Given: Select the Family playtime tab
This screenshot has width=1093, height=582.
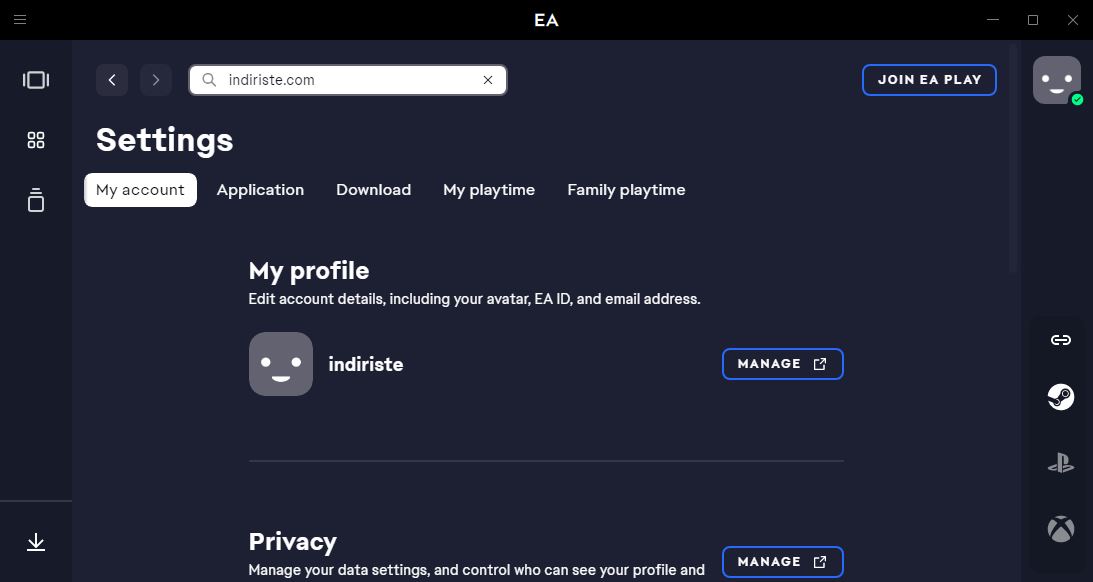Looking at the screenshot, I should [x=626, y=190].
